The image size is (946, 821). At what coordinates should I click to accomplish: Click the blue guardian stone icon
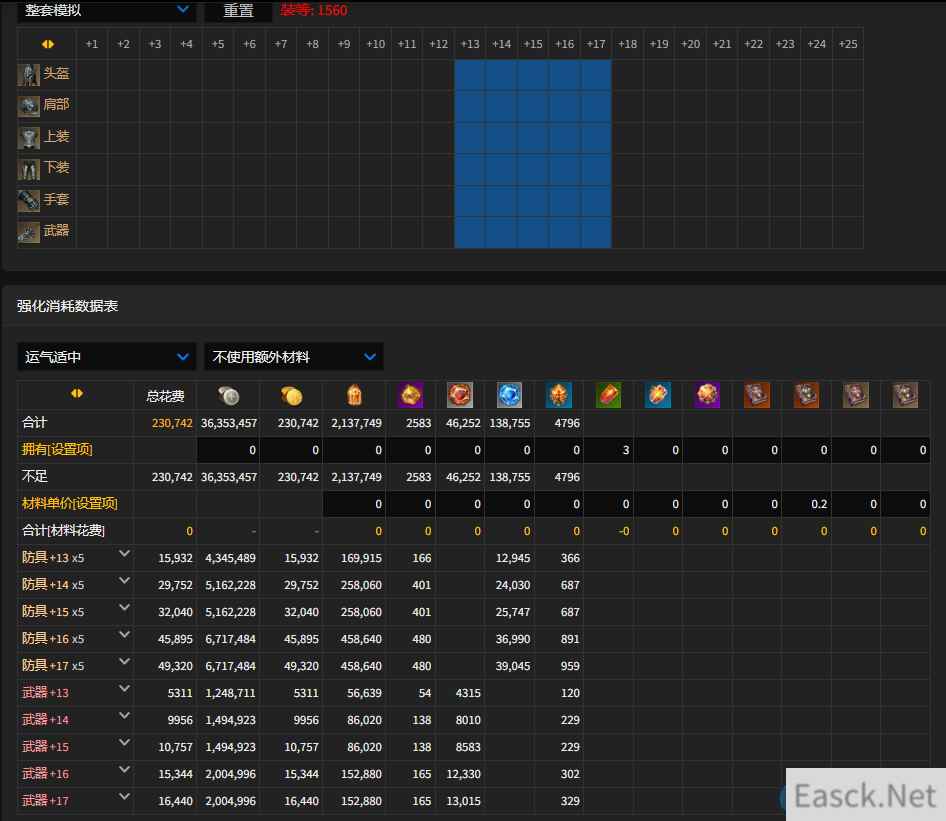tap(509, 395)
